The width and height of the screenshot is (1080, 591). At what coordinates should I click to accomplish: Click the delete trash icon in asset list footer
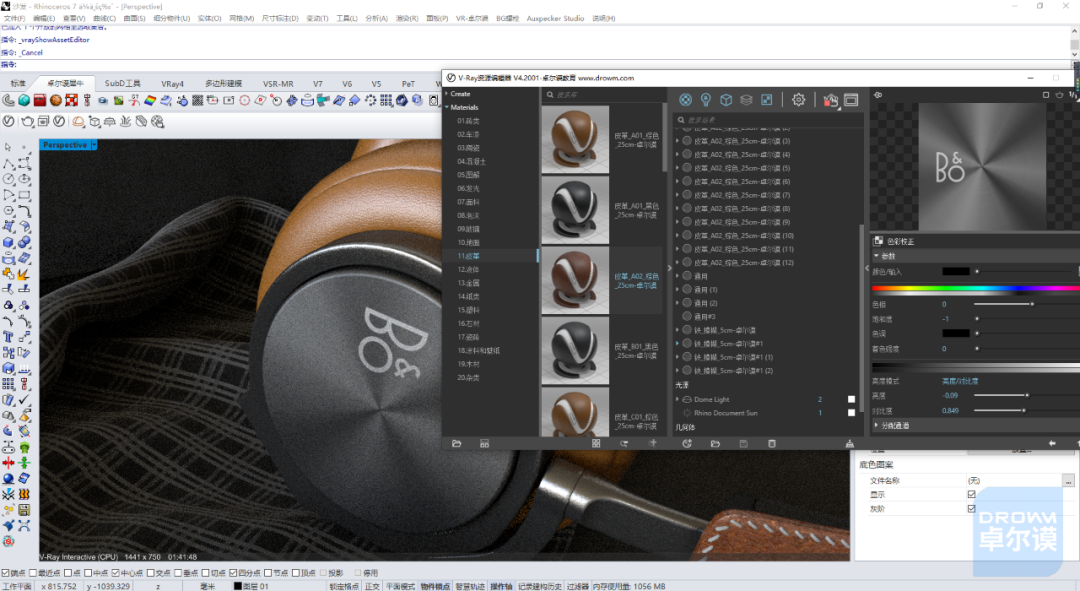pos(771,444)
